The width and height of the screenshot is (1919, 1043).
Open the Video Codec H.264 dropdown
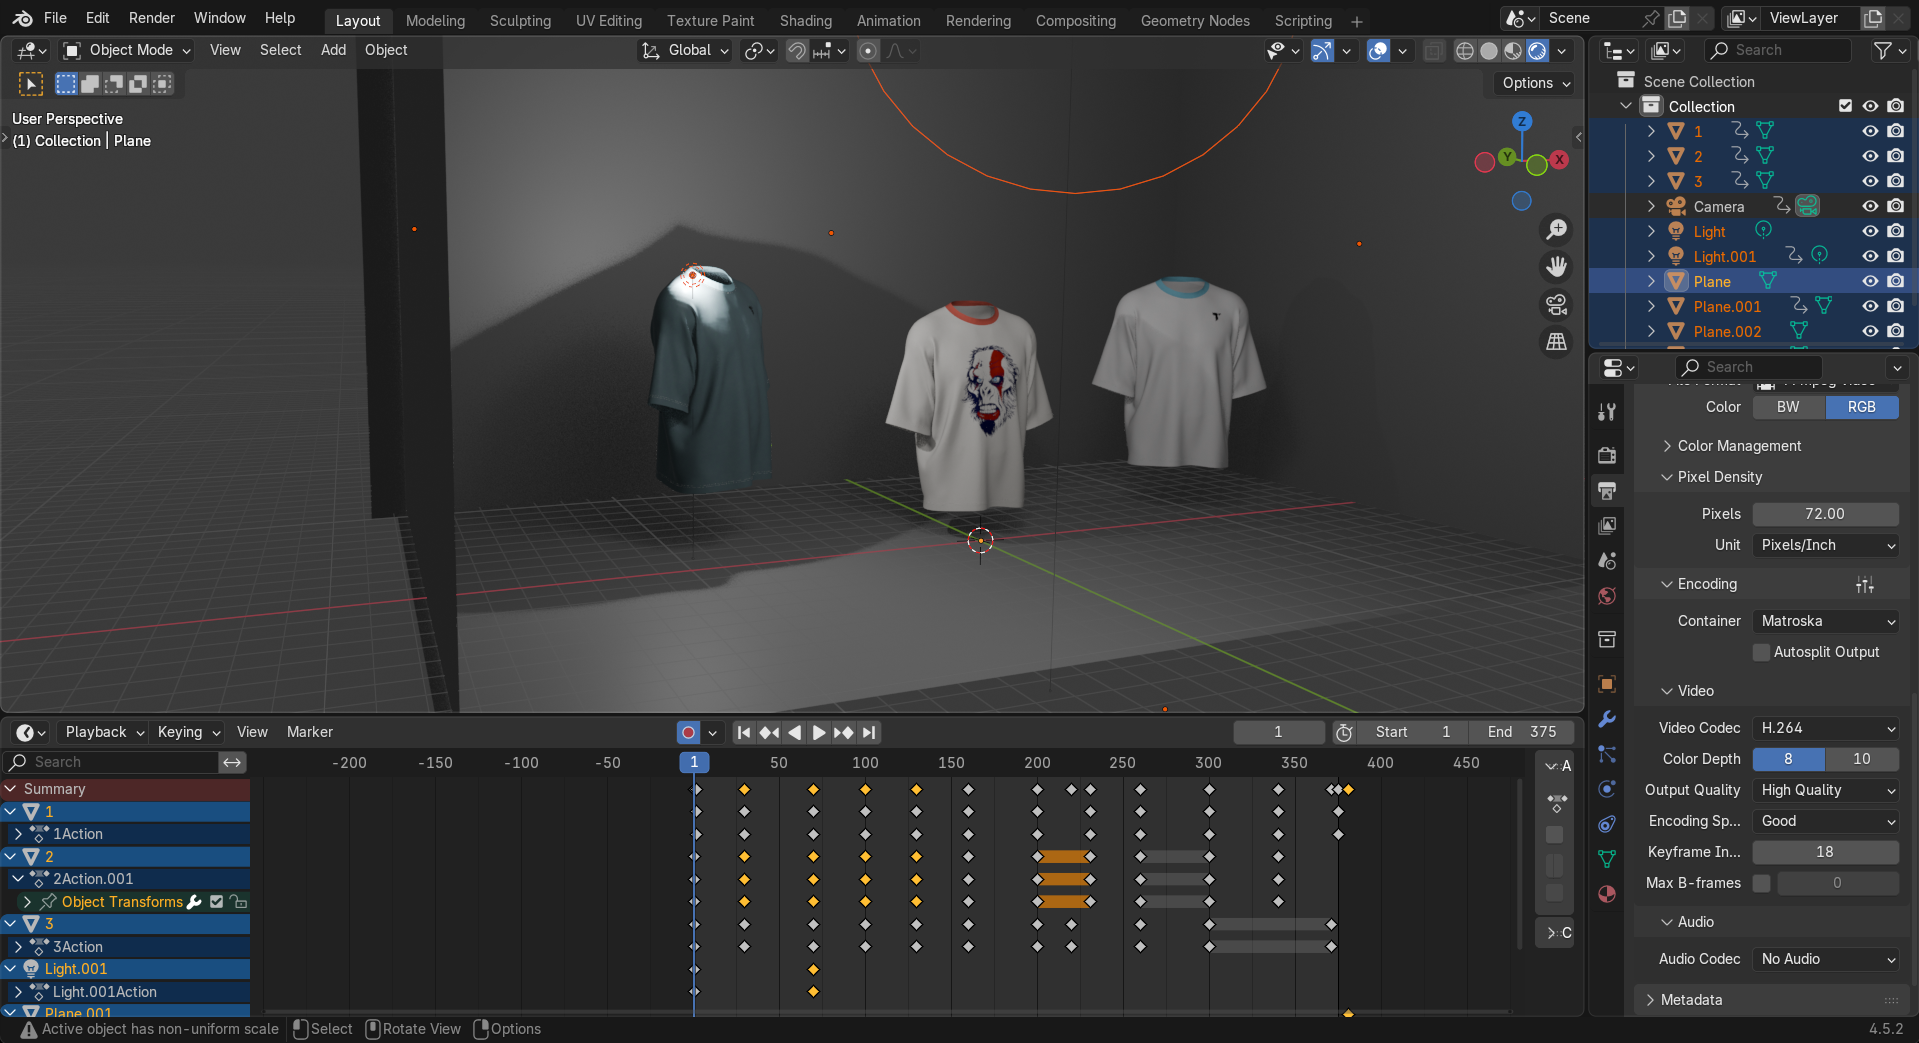1826,728
